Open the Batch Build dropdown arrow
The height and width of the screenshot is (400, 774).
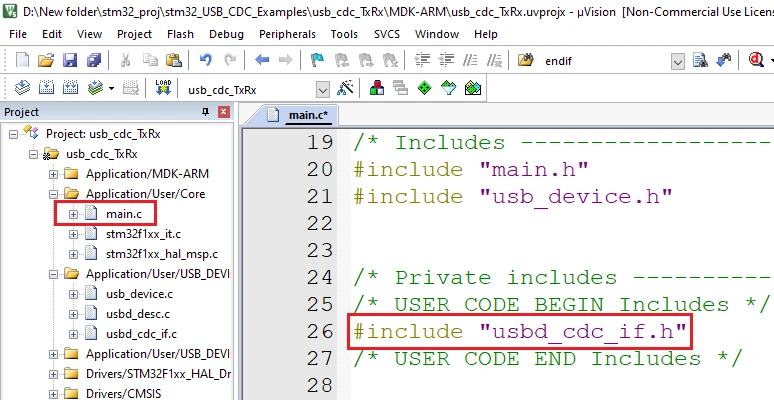112,89
